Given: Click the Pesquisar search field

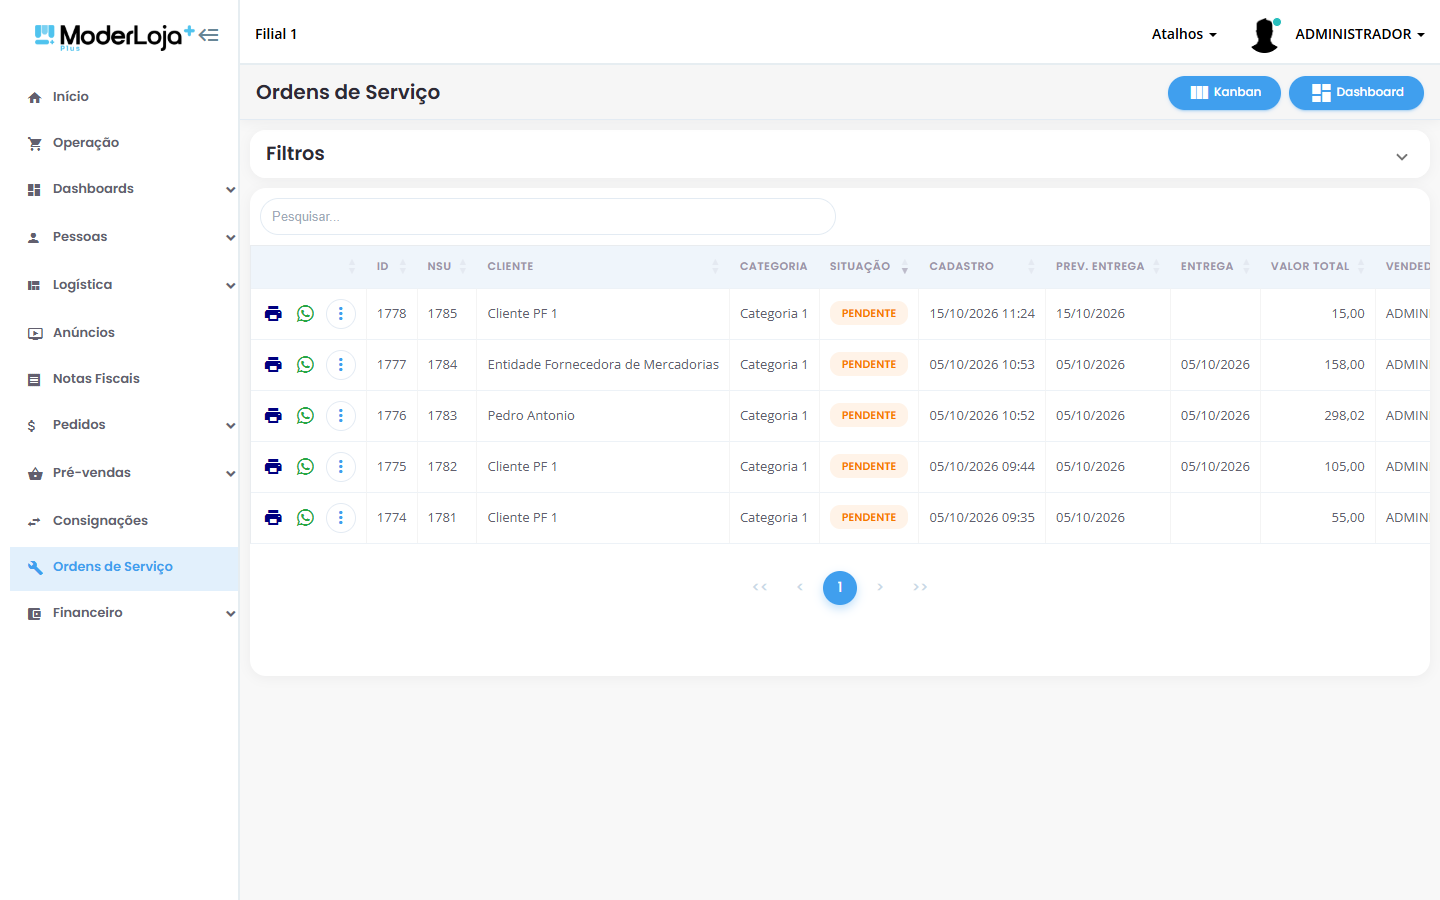Looking at the screenshot, I should point(548,217).
